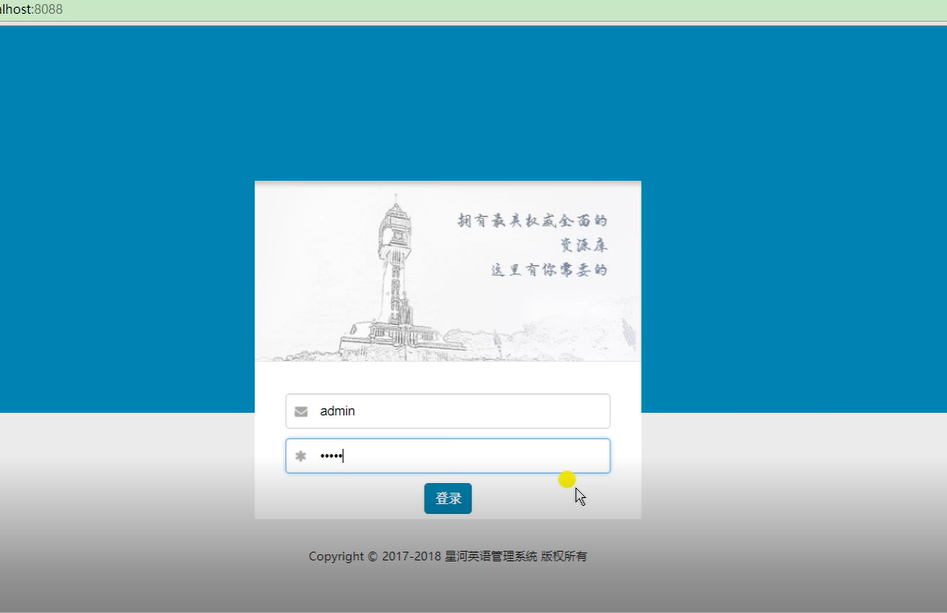The height and width of the screenshot is (613, 947).
Task: Click the lighthouse sketch banner image
Action: [448, 272]
